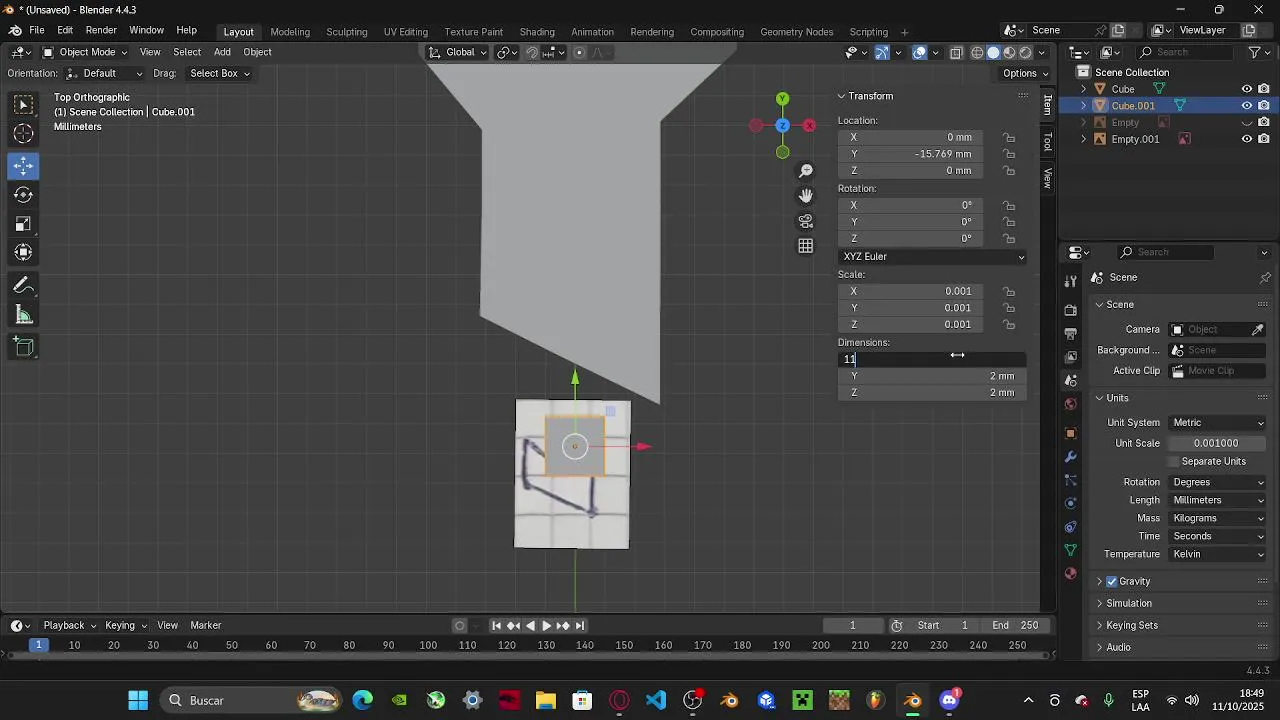Hide Cube in viewport via eye icon
The width and height of the screenshot is (1280, 720).
[x=1247, y=89]
